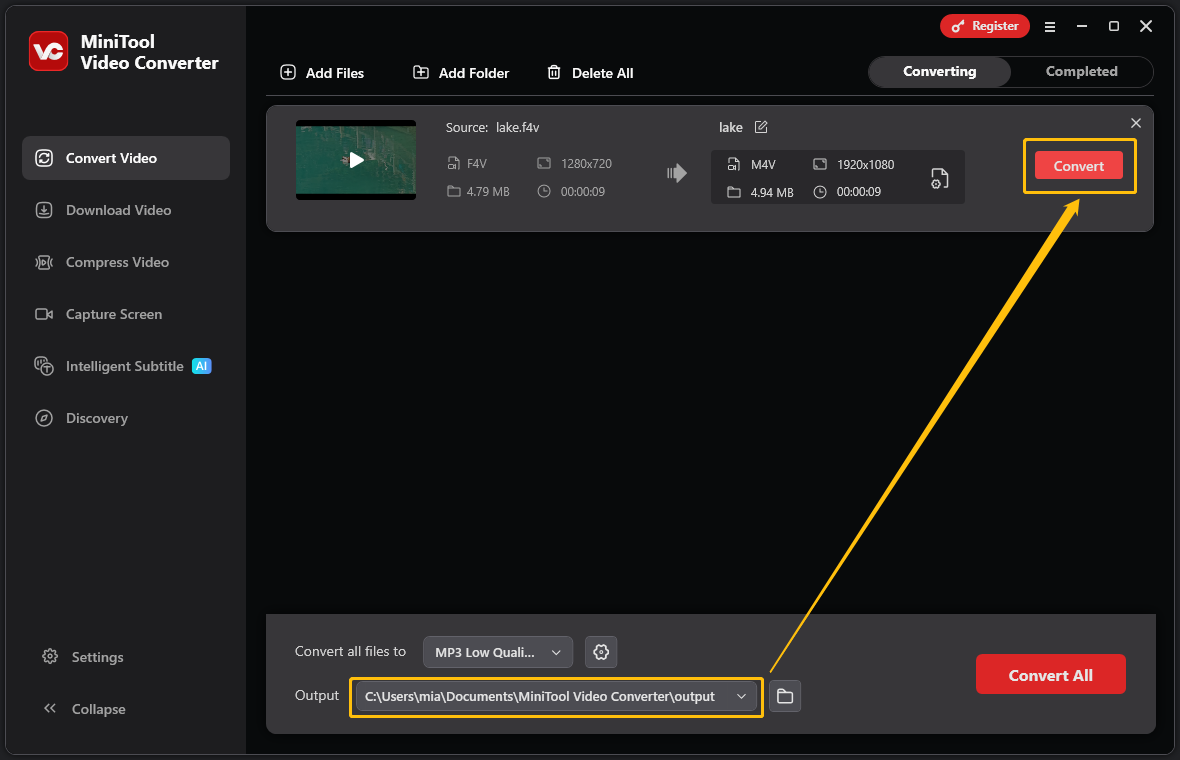Open the Capture Screen feature
1180x760 pixels.
point(114,314)
